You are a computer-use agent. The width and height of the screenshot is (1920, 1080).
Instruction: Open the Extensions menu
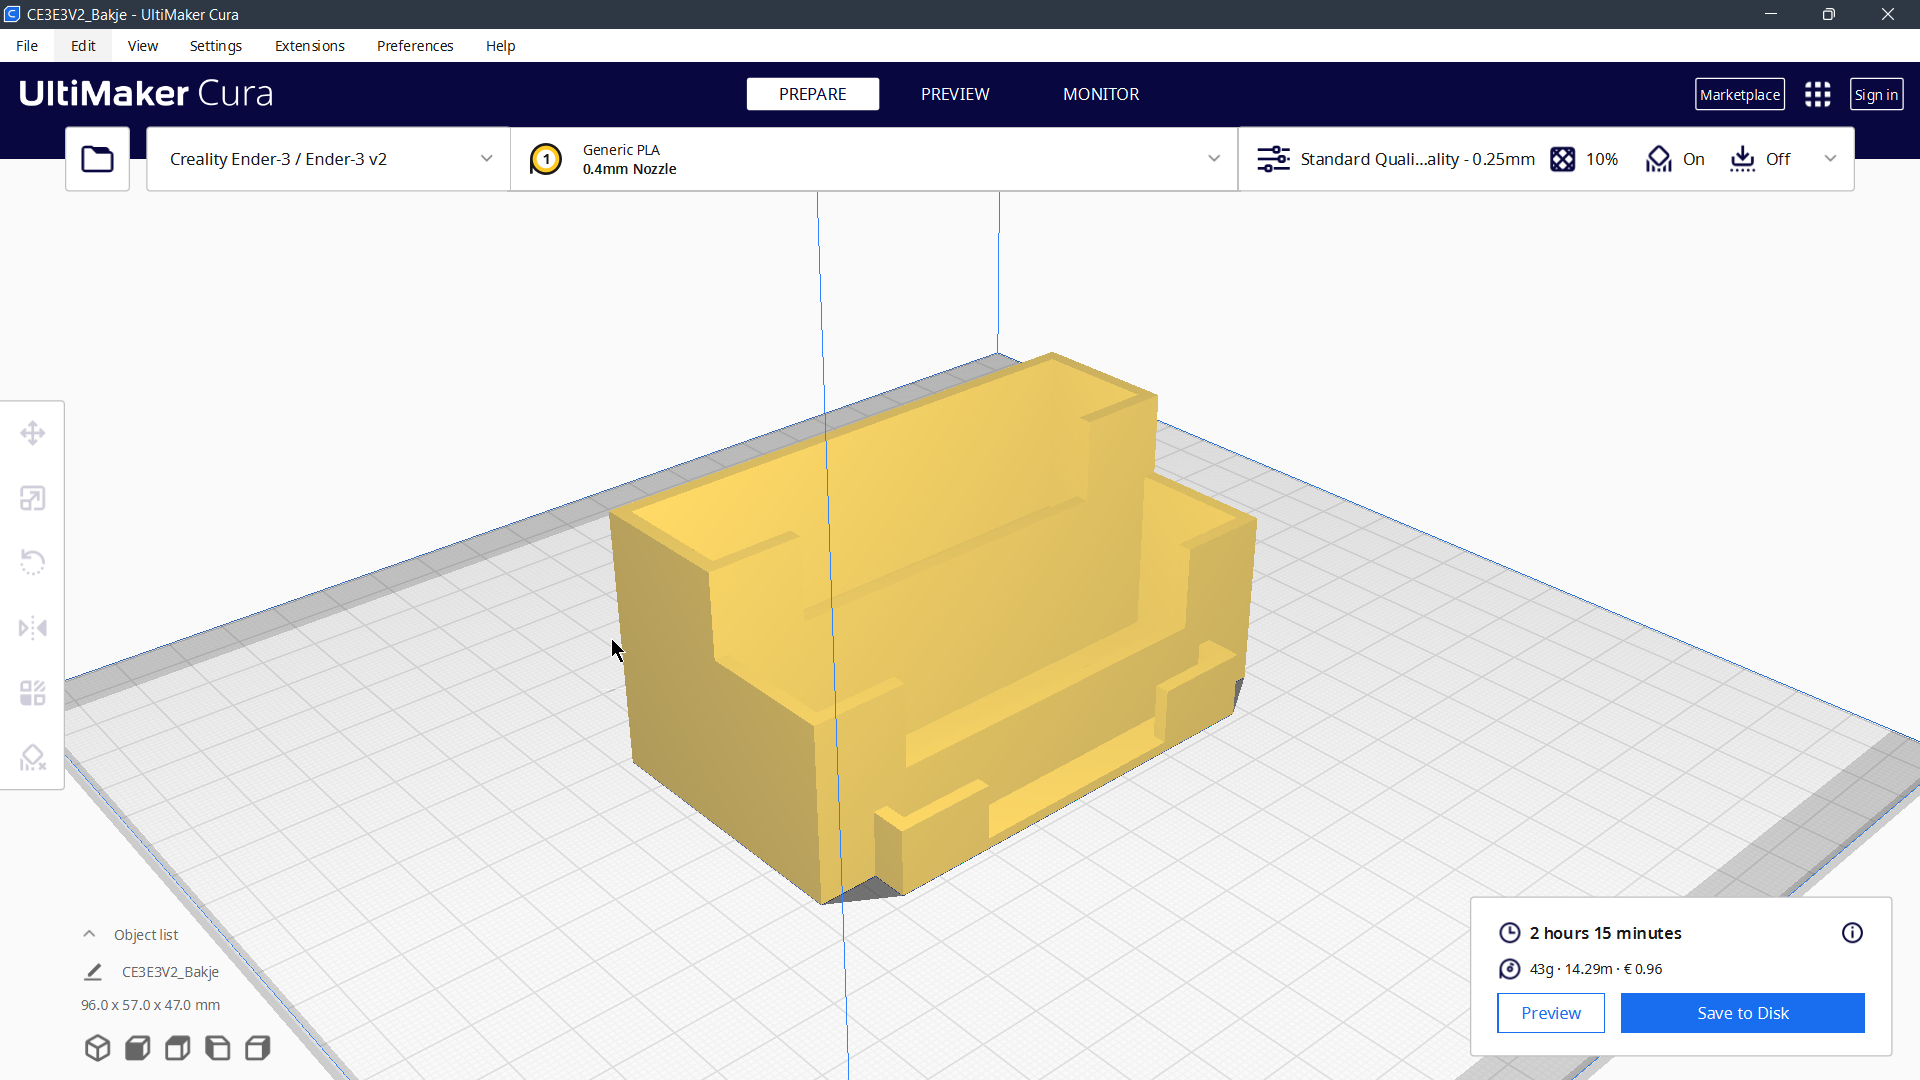click(x=309, y=45)
